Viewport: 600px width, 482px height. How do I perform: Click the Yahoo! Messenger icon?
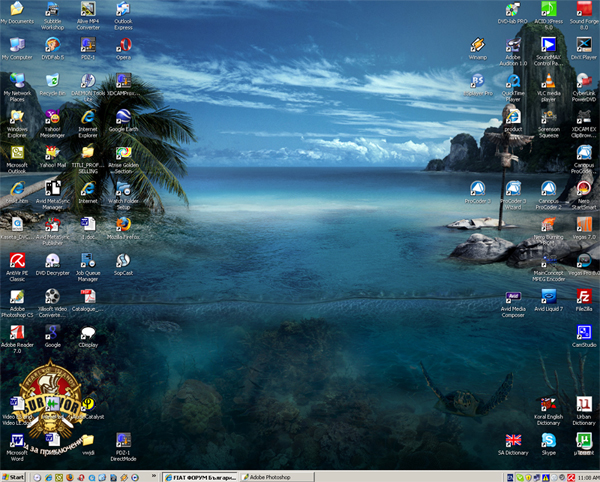[x=52, y=117]
